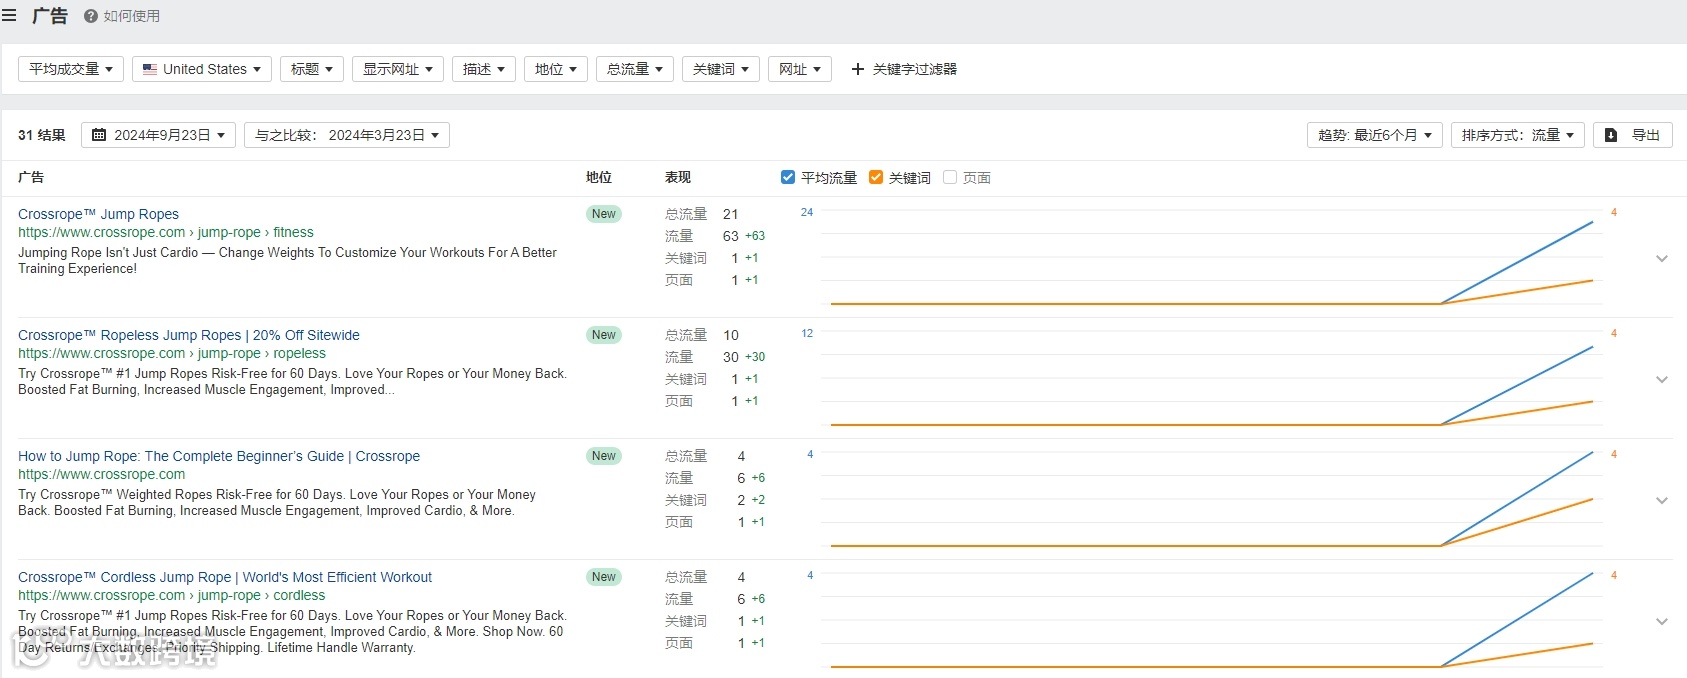Click the 表现 column header
Screen dimensions: 1687x678
pyautogui.click(x=678, y=177)
